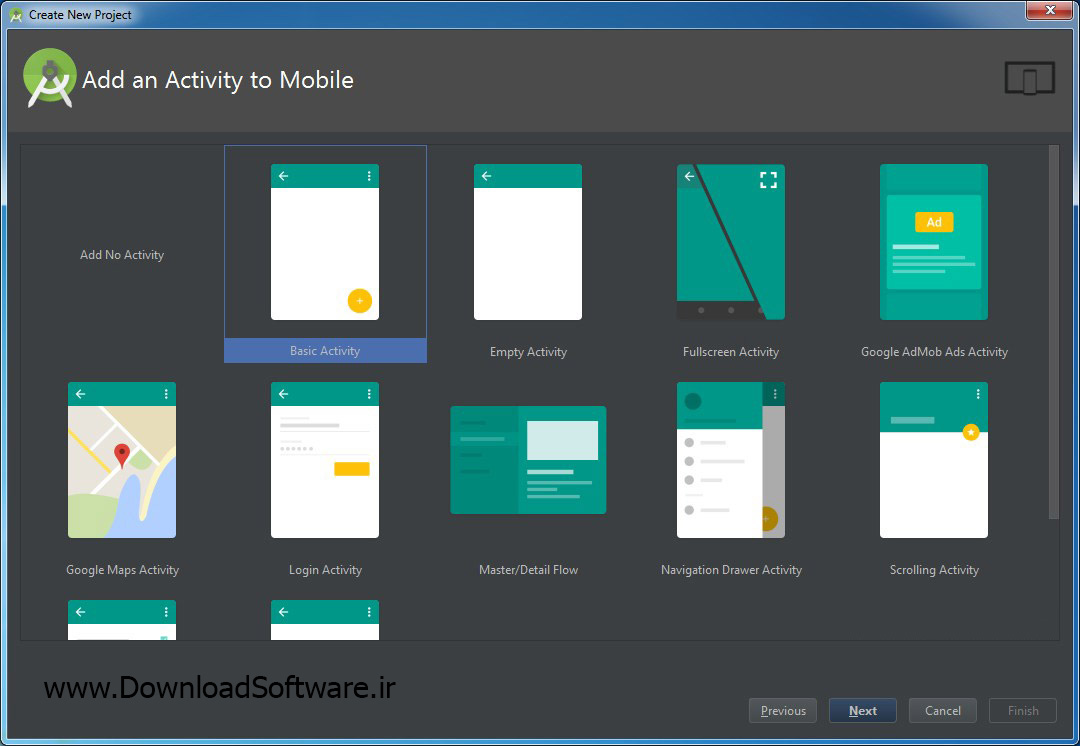Choose the Empty Activity template
Screen dimensions: 1080x746
point(528,242)
